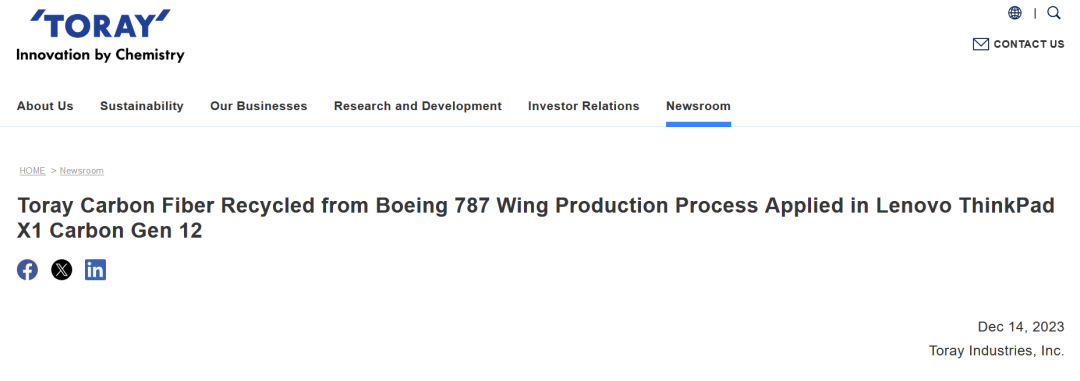Open the search magnifier icon
This screenshot has height=381, width=1080.
point(1054,12)
